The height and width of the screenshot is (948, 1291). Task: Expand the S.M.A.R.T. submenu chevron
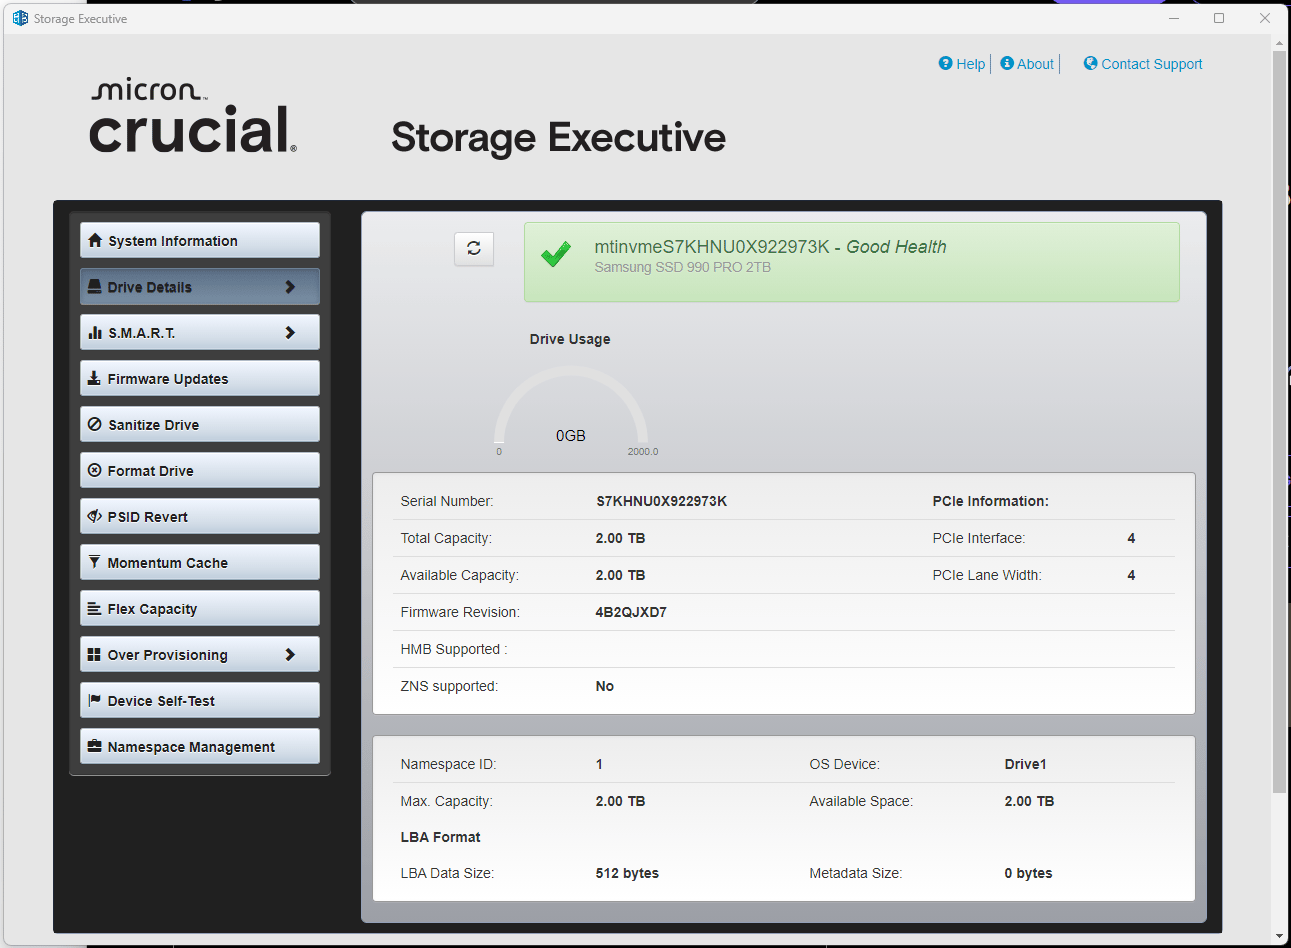[x=290, y=332]
